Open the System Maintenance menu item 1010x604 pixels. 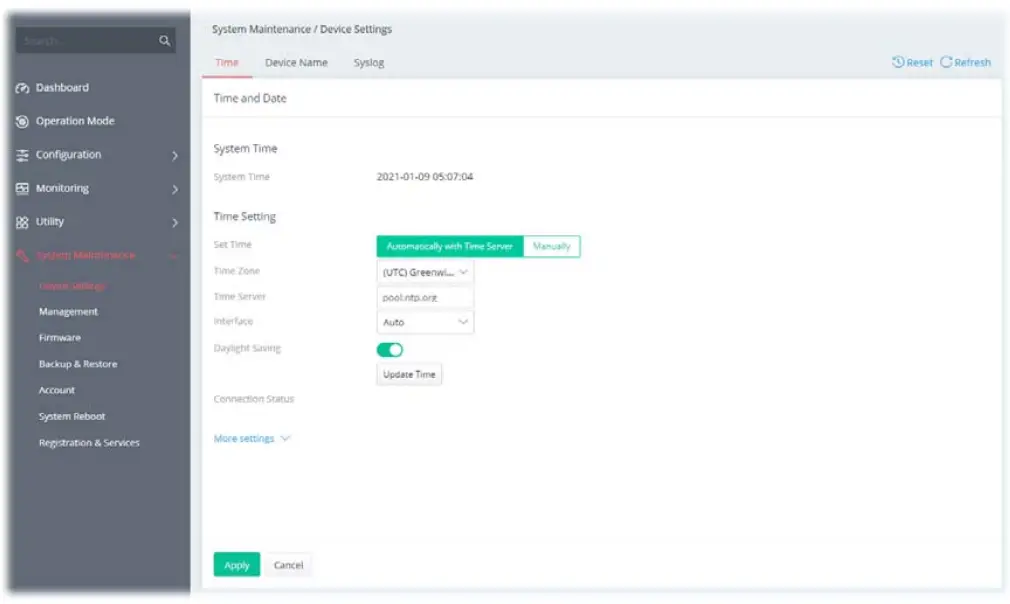click(x=86, y=256)
